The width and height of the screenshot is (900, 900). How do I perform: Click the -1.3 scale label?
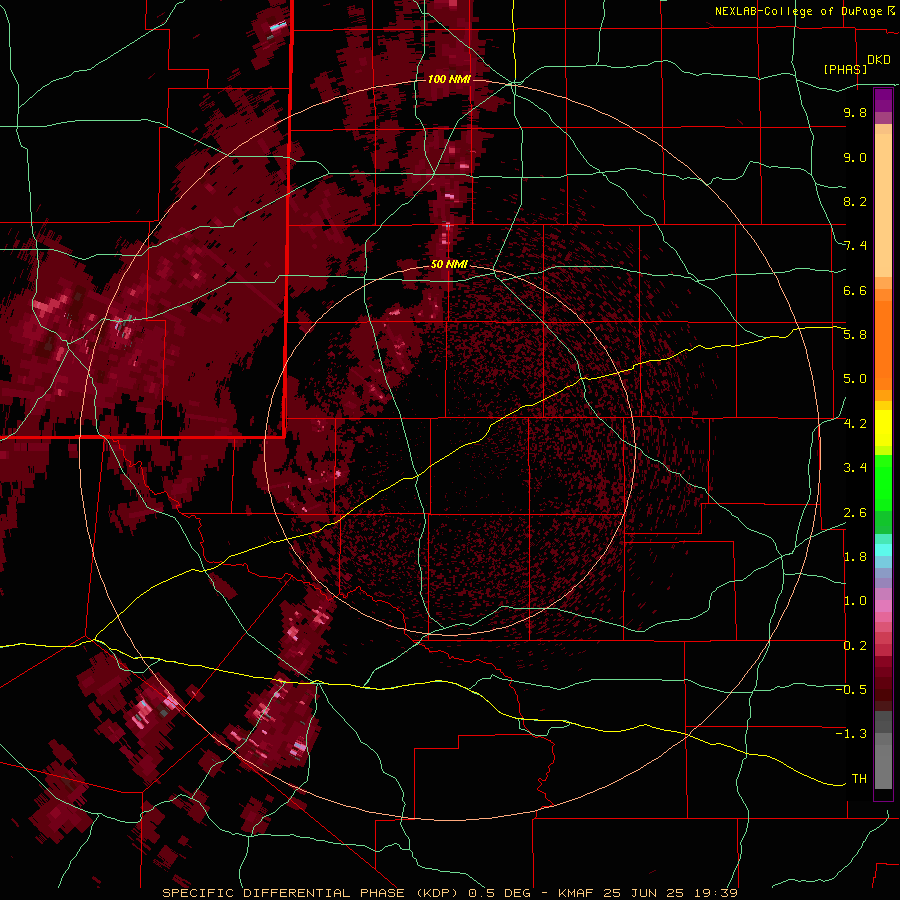[x=851, y=734]
